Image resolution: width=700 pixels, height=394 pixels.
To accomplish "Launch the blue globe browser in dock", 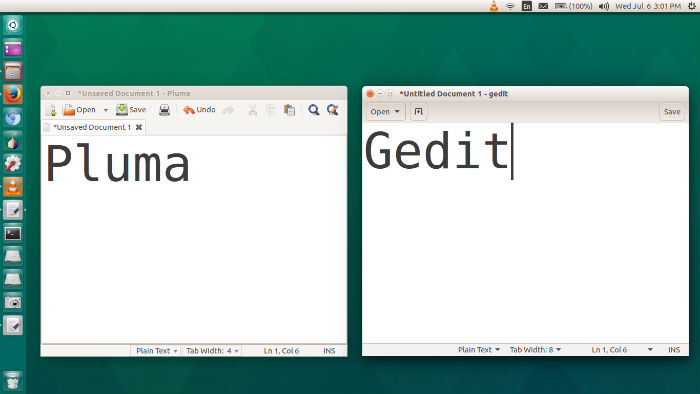I will point(12,118).
